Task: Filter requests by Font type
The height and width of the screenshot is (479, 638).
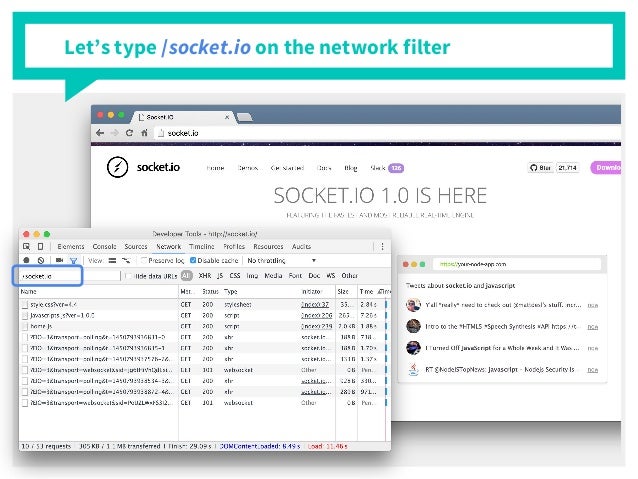Action: pos(295,276)
